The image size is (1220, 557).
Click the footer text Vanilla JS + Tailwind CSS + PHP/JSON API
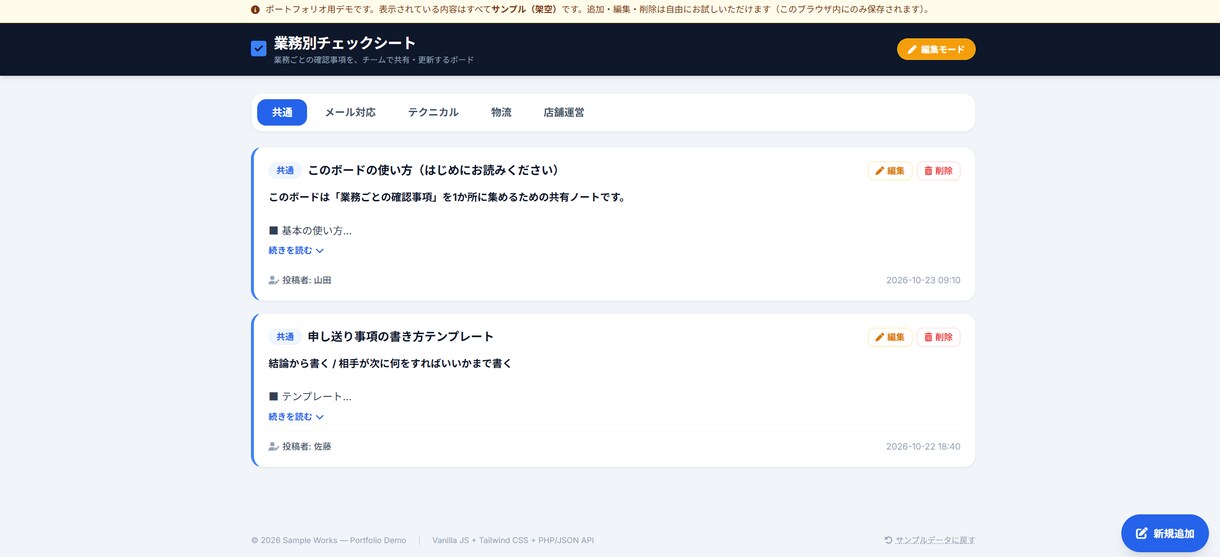point(513,540)
